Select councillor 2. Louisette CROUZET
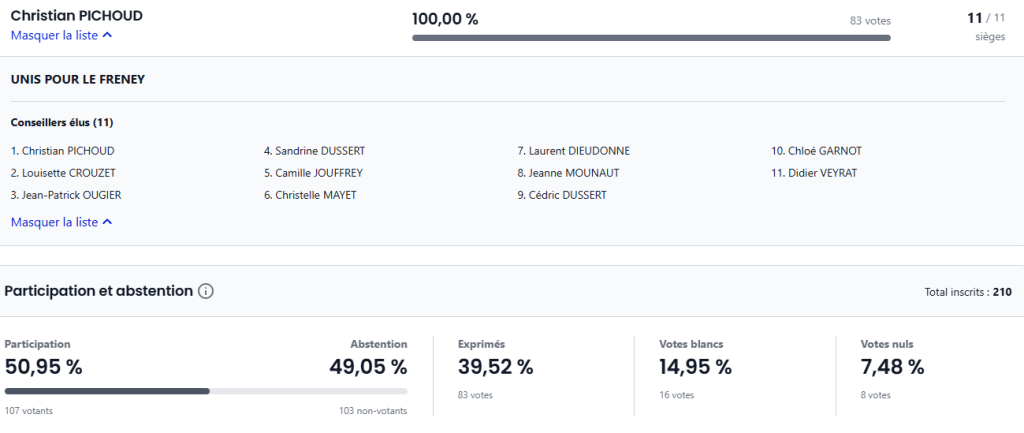The height and width of the screenshot is (433, 1024). click(62, 173)
